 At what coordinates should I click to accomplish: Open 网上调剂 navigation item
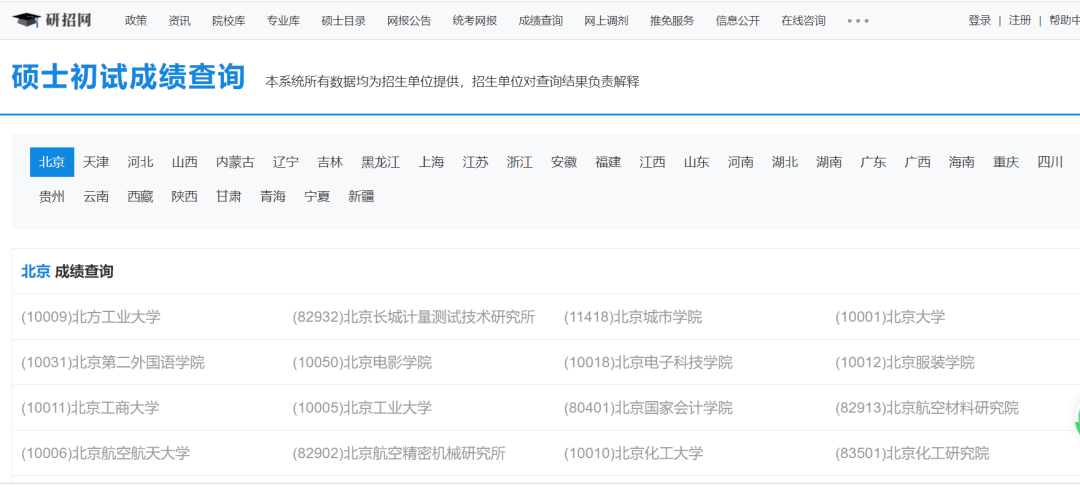[x=606, y=21]
